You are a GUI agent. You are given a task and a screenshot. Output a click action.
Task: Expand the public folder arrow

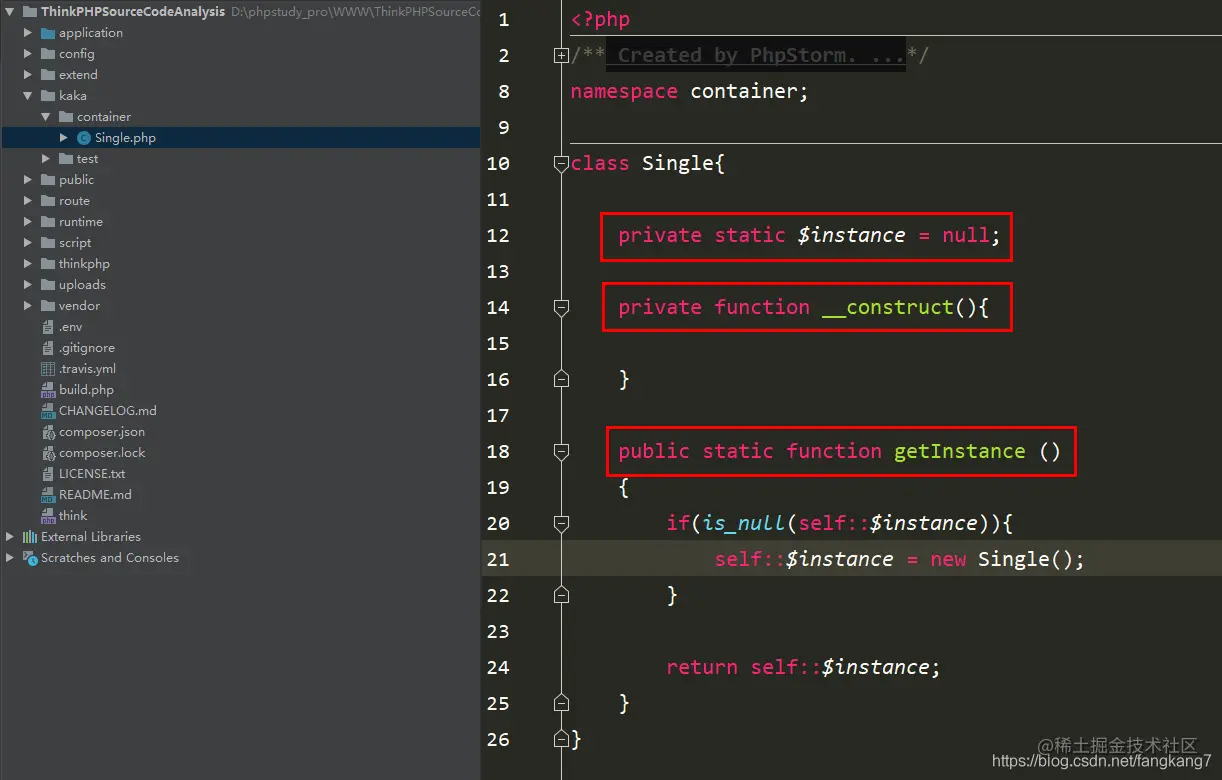click(x=28, y=180)
